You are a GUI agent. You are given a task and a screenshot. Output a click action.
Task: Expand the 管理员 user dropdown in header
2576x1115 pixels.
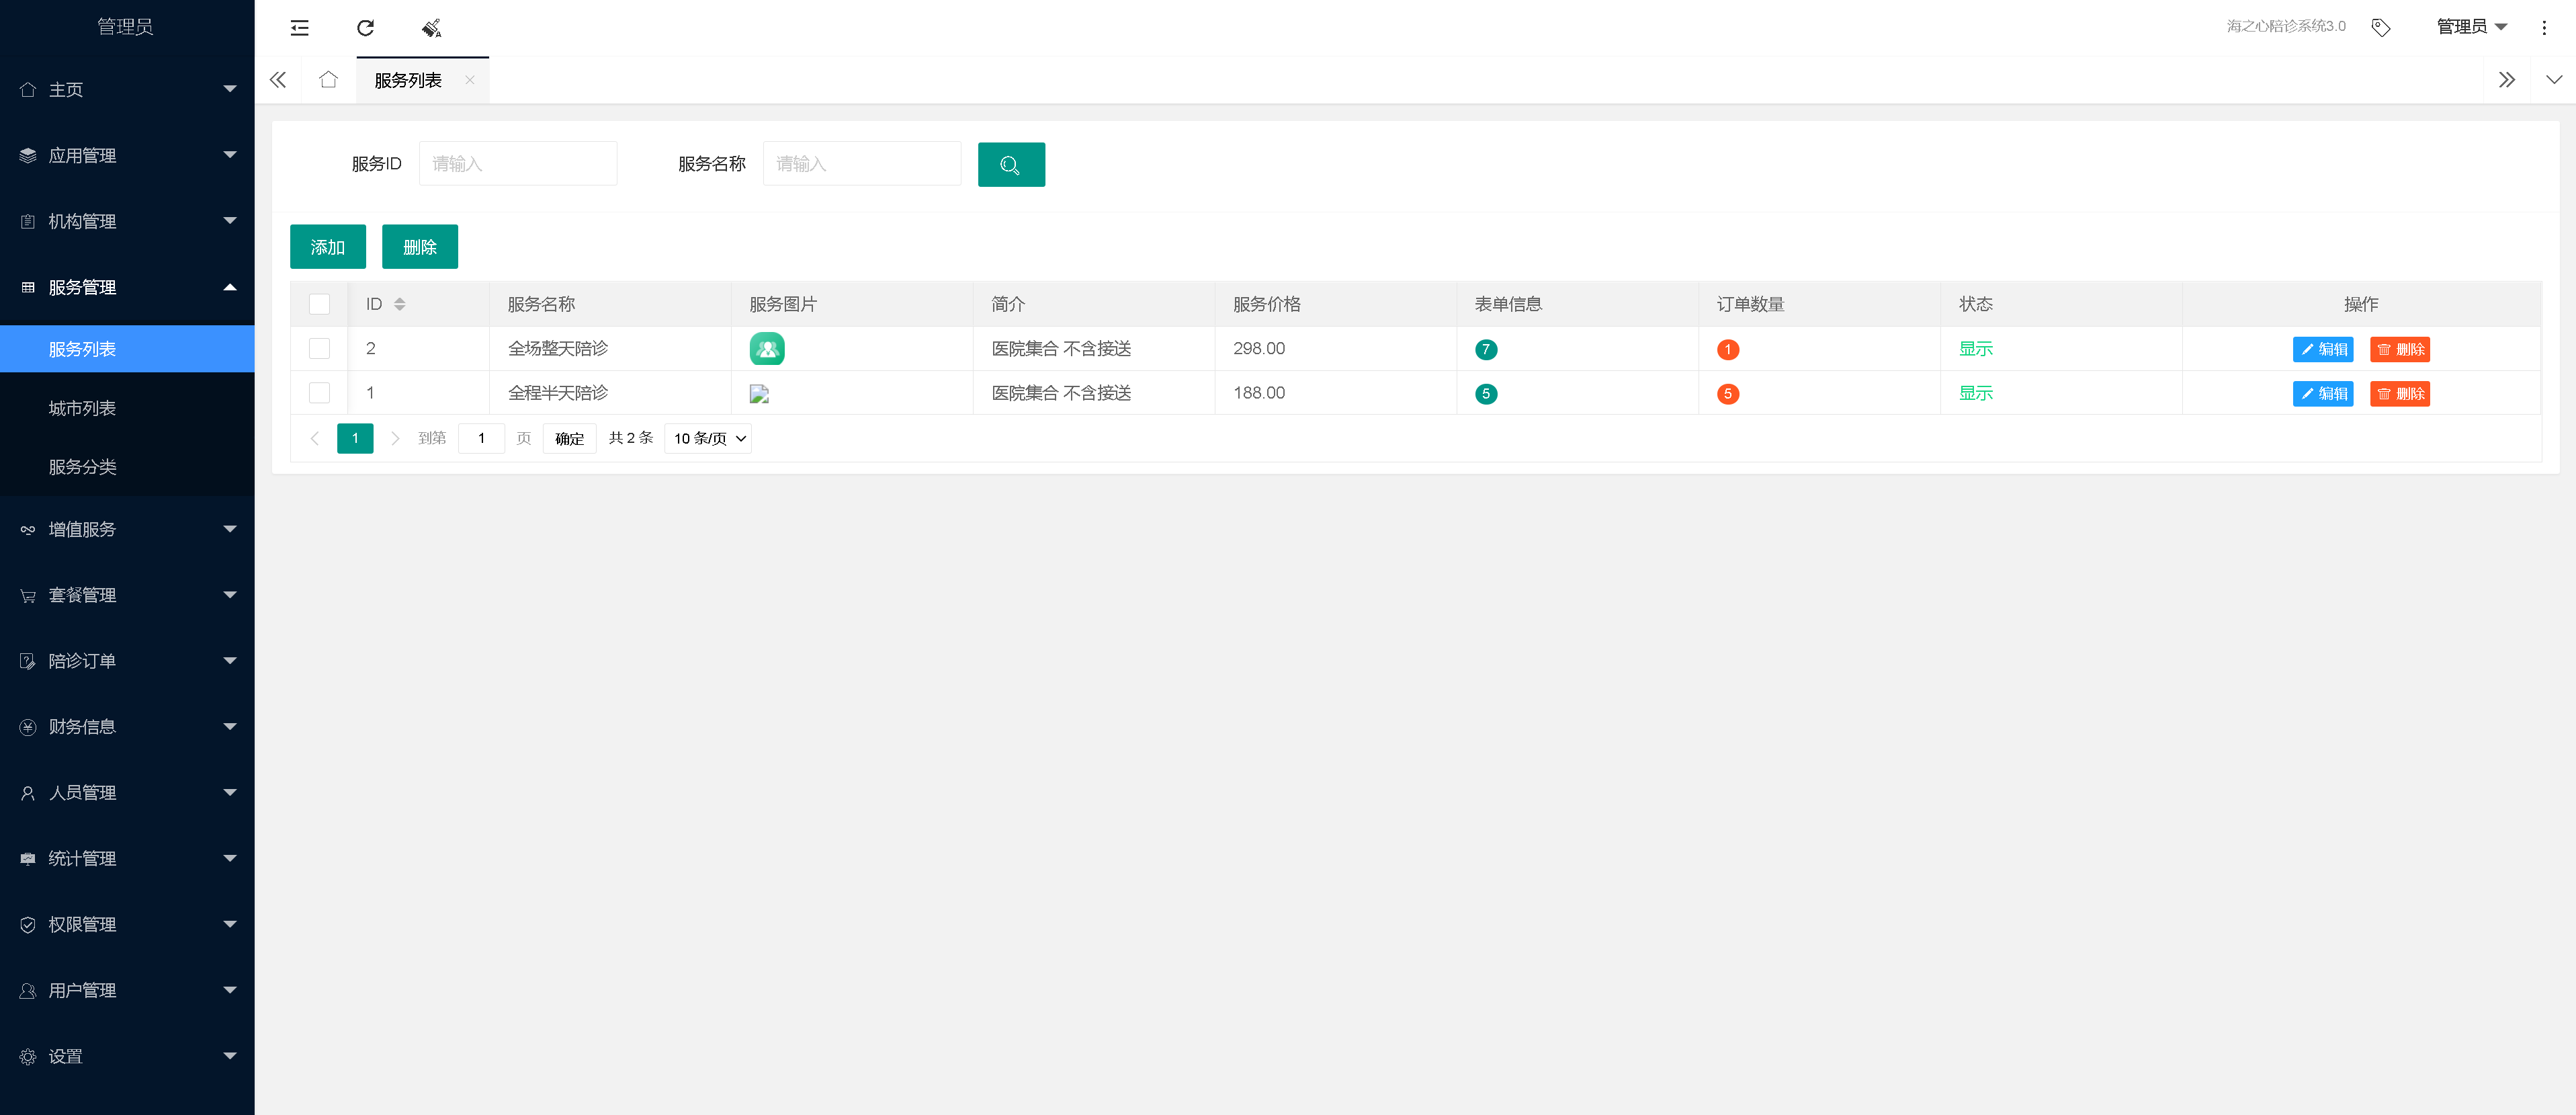2471,27
